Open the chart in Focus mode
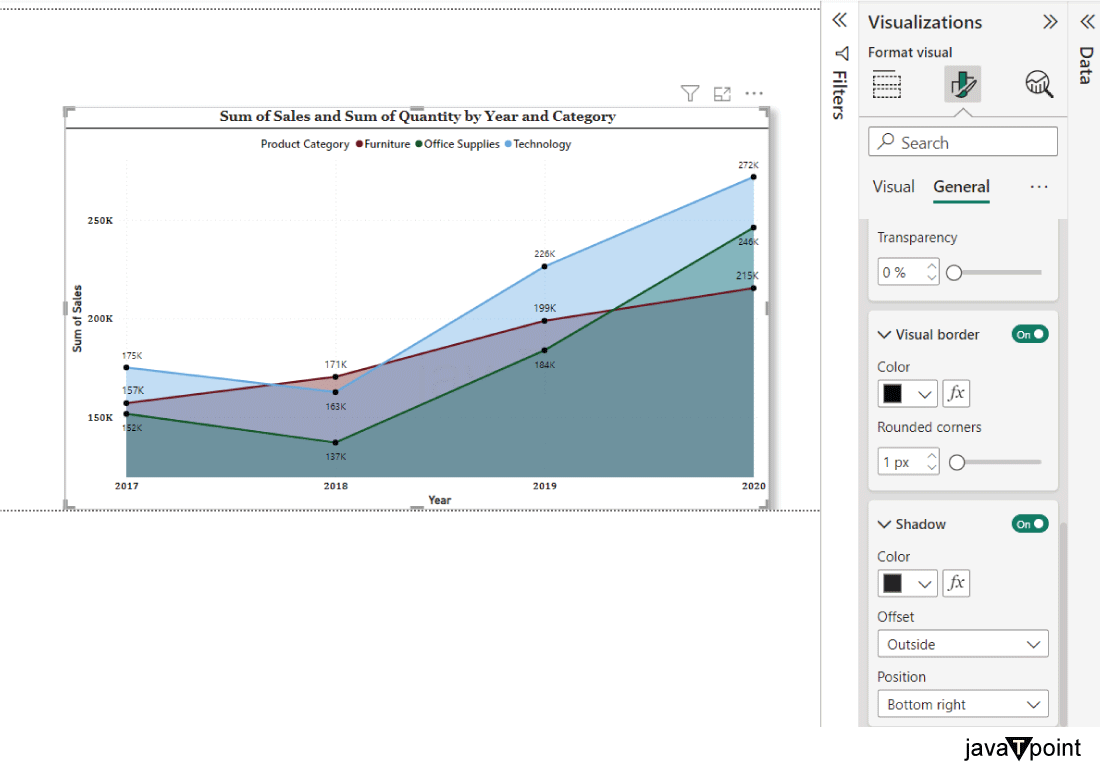 [x=722, y=93]
